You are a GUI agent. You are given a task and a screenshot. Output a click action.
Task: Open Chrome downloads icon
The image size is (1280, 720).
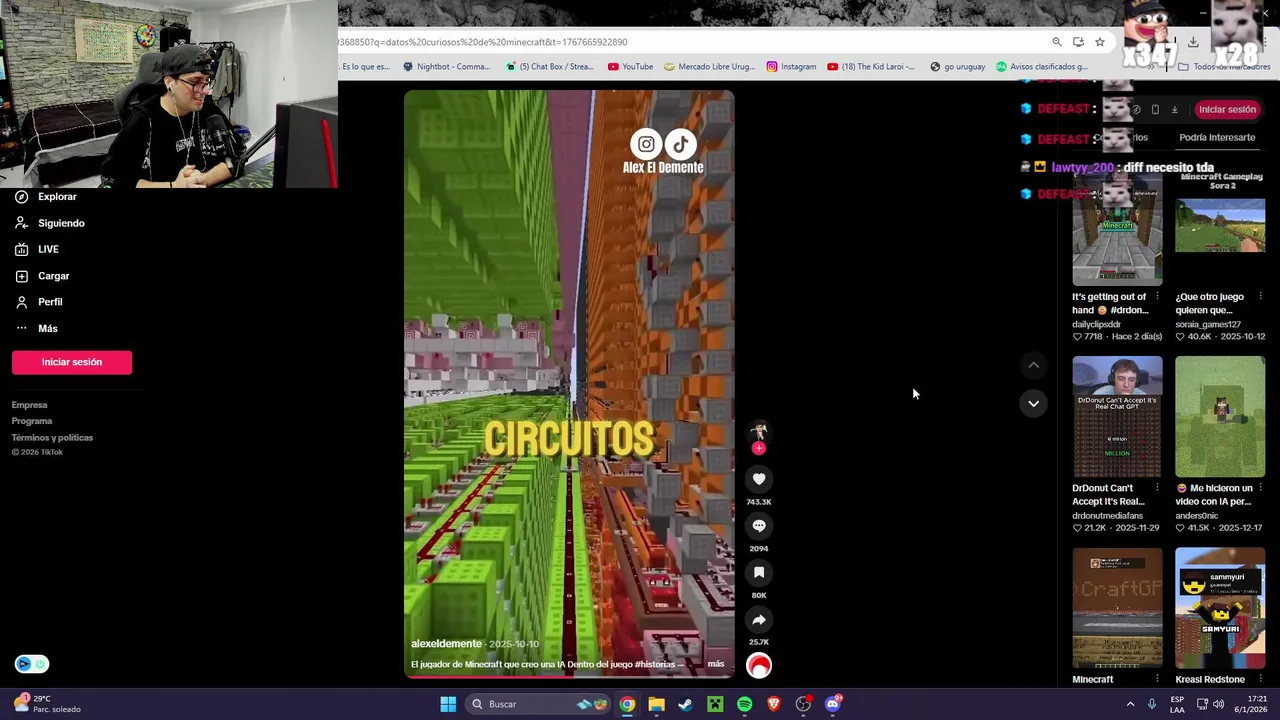pos(1193,42)
